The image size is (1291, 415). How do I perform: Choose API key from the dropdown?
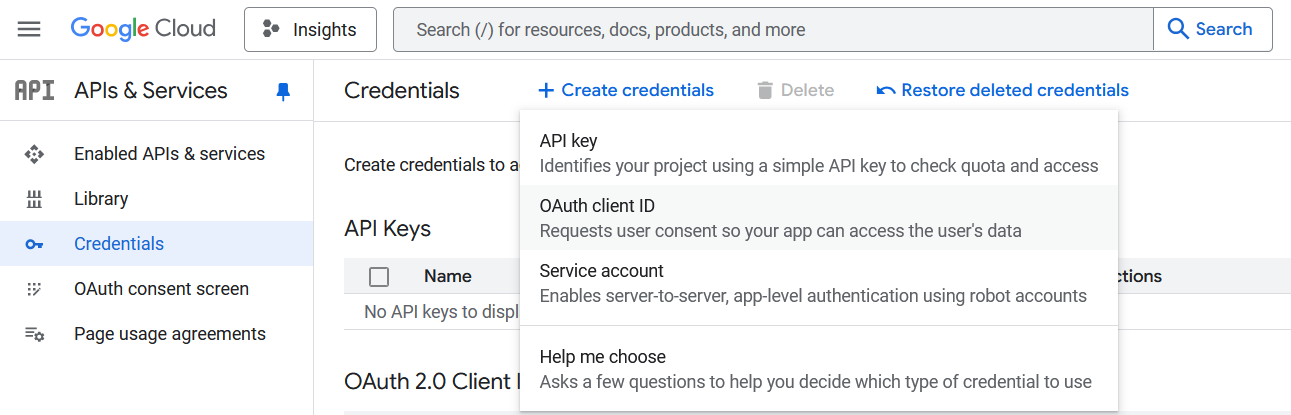819,153
